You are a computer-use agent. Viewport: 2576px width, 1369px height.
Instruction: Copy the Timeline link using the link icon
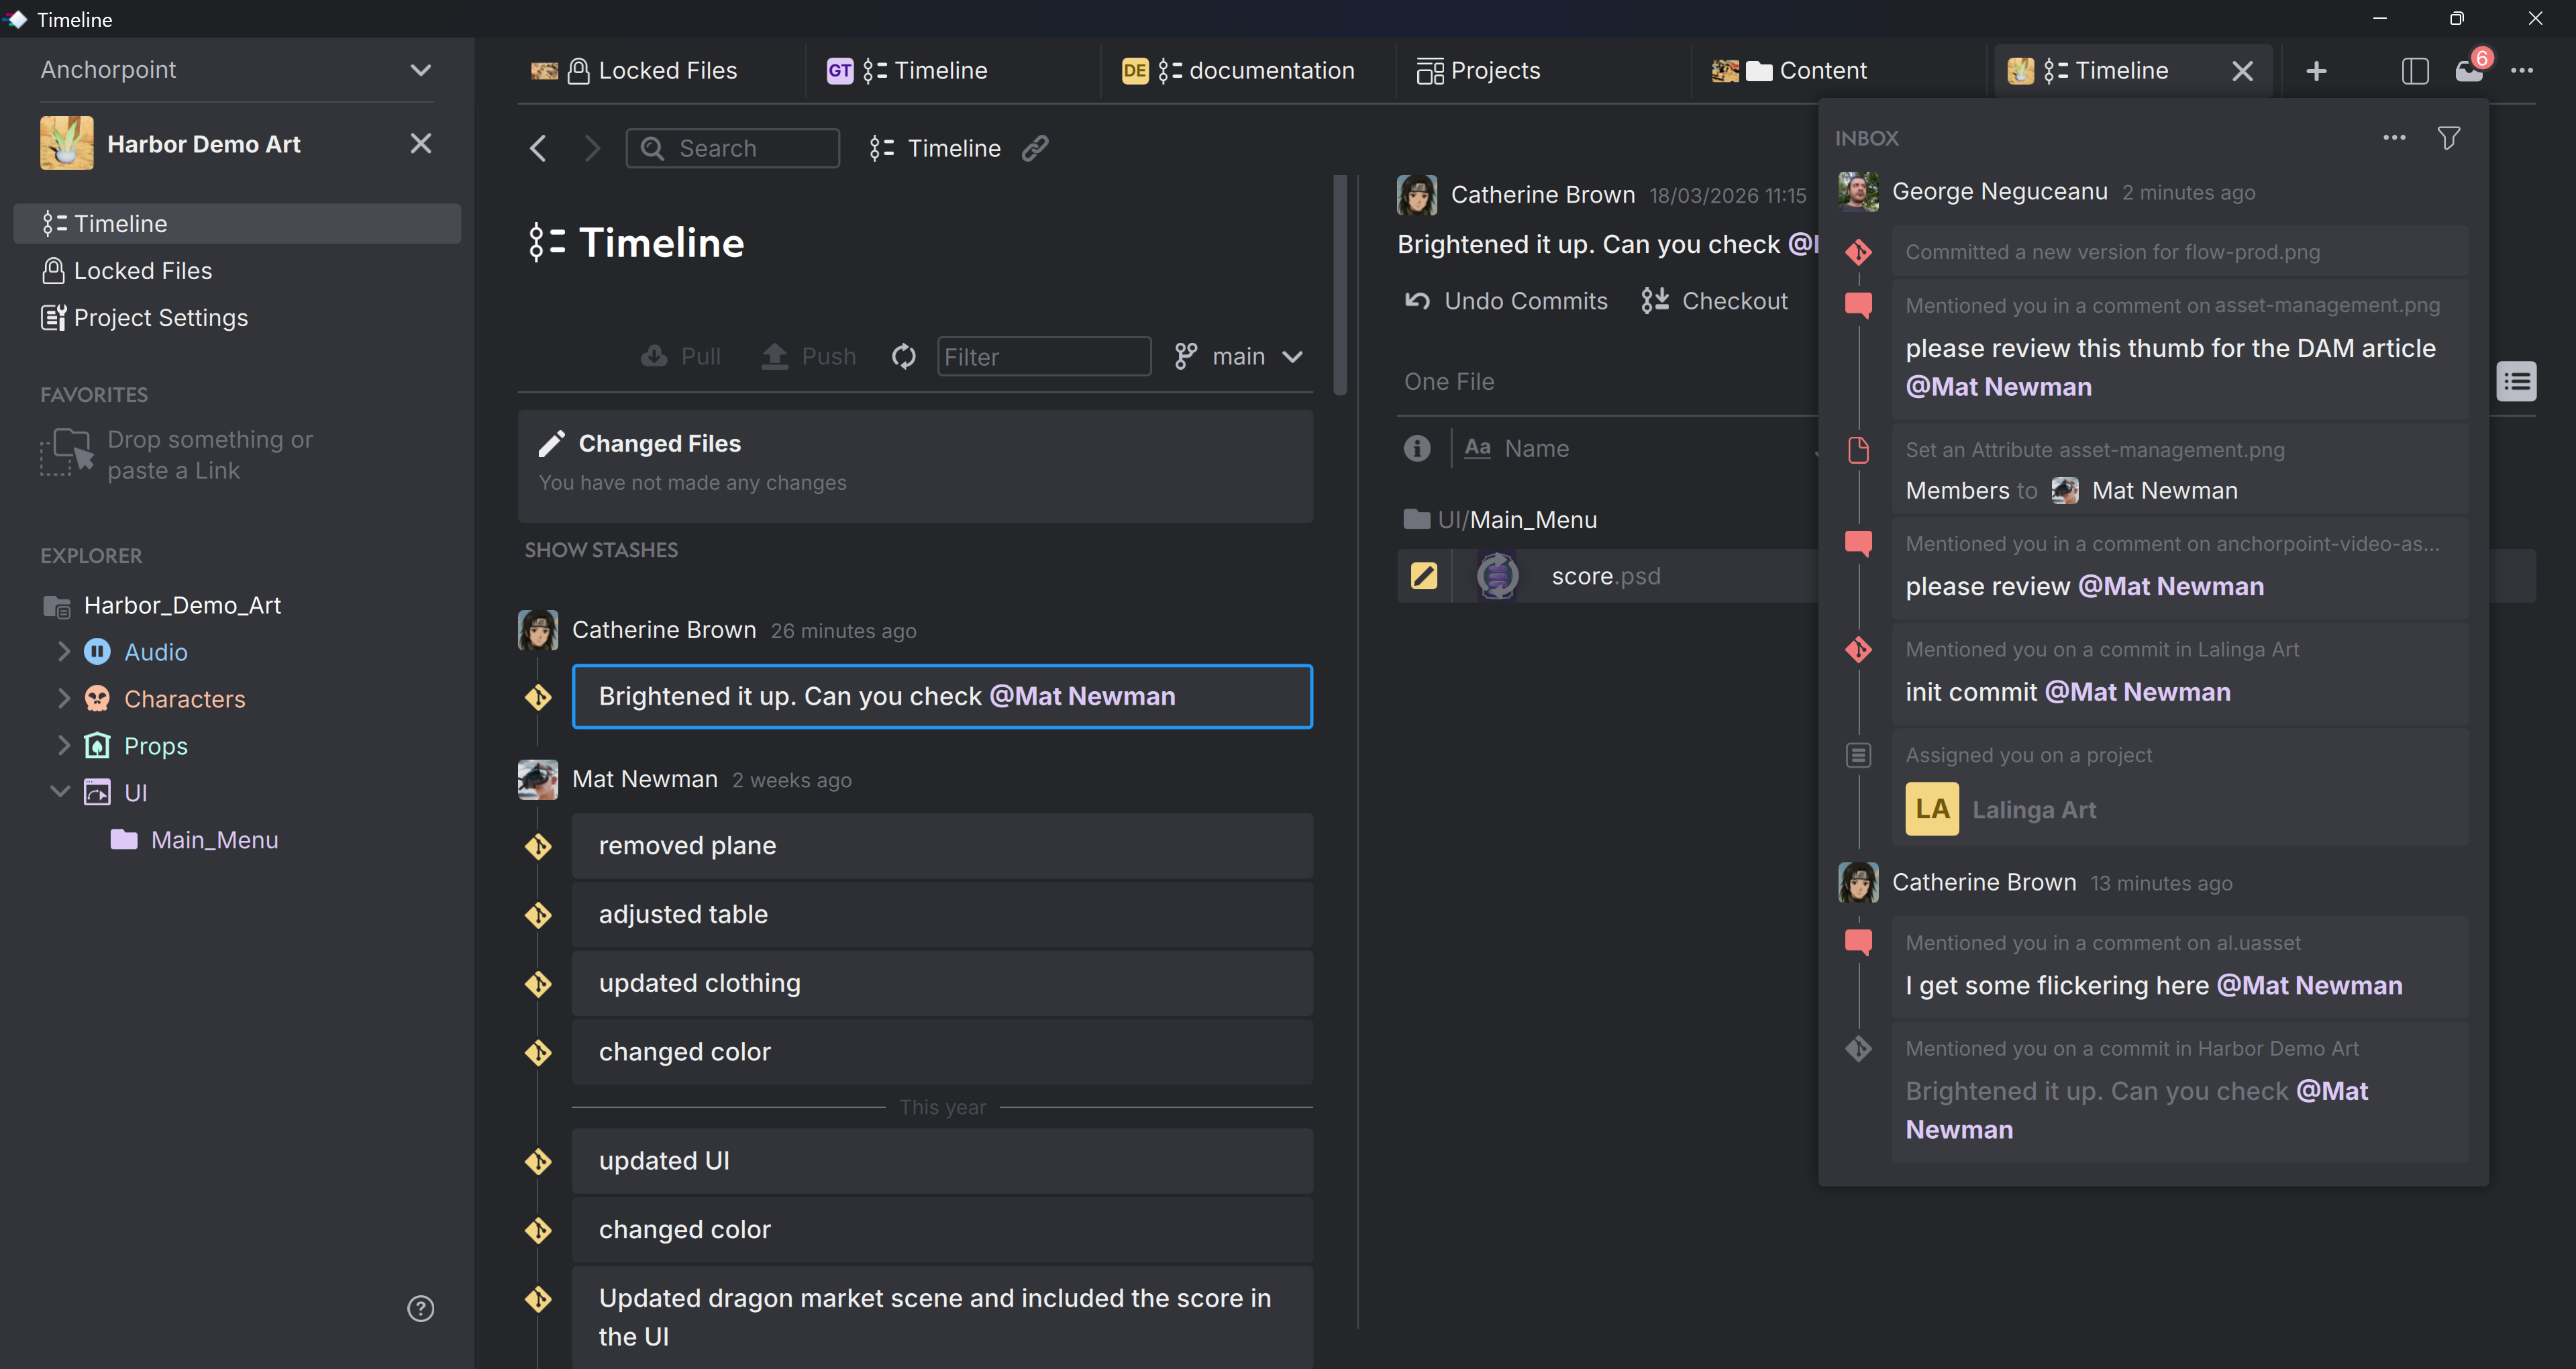pos(1037,148)
